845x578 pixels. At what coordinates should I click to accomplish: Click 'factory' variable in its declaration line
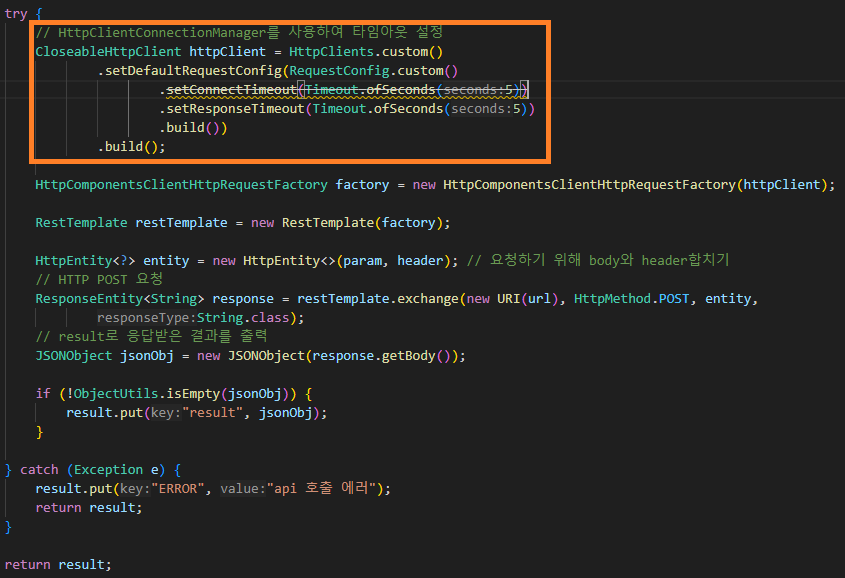362,185
